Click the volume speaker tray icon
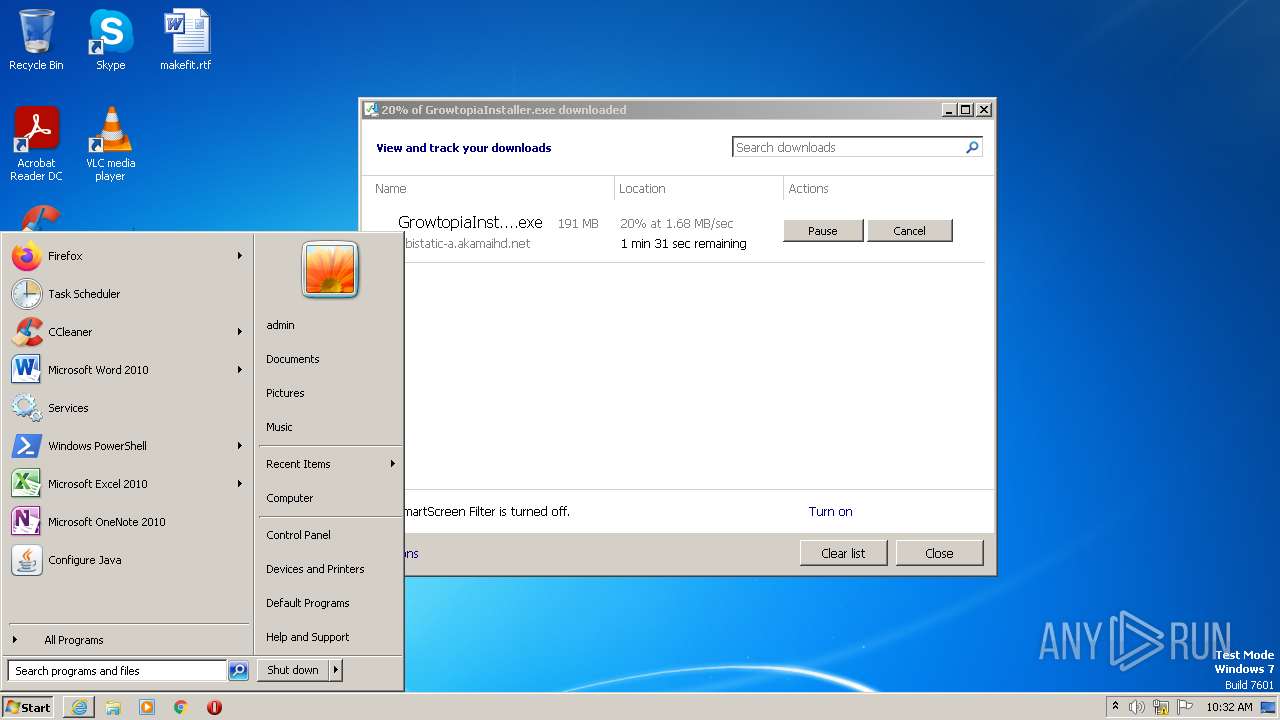Viewport: 1280px width, 720px height. click(1137, 707)
